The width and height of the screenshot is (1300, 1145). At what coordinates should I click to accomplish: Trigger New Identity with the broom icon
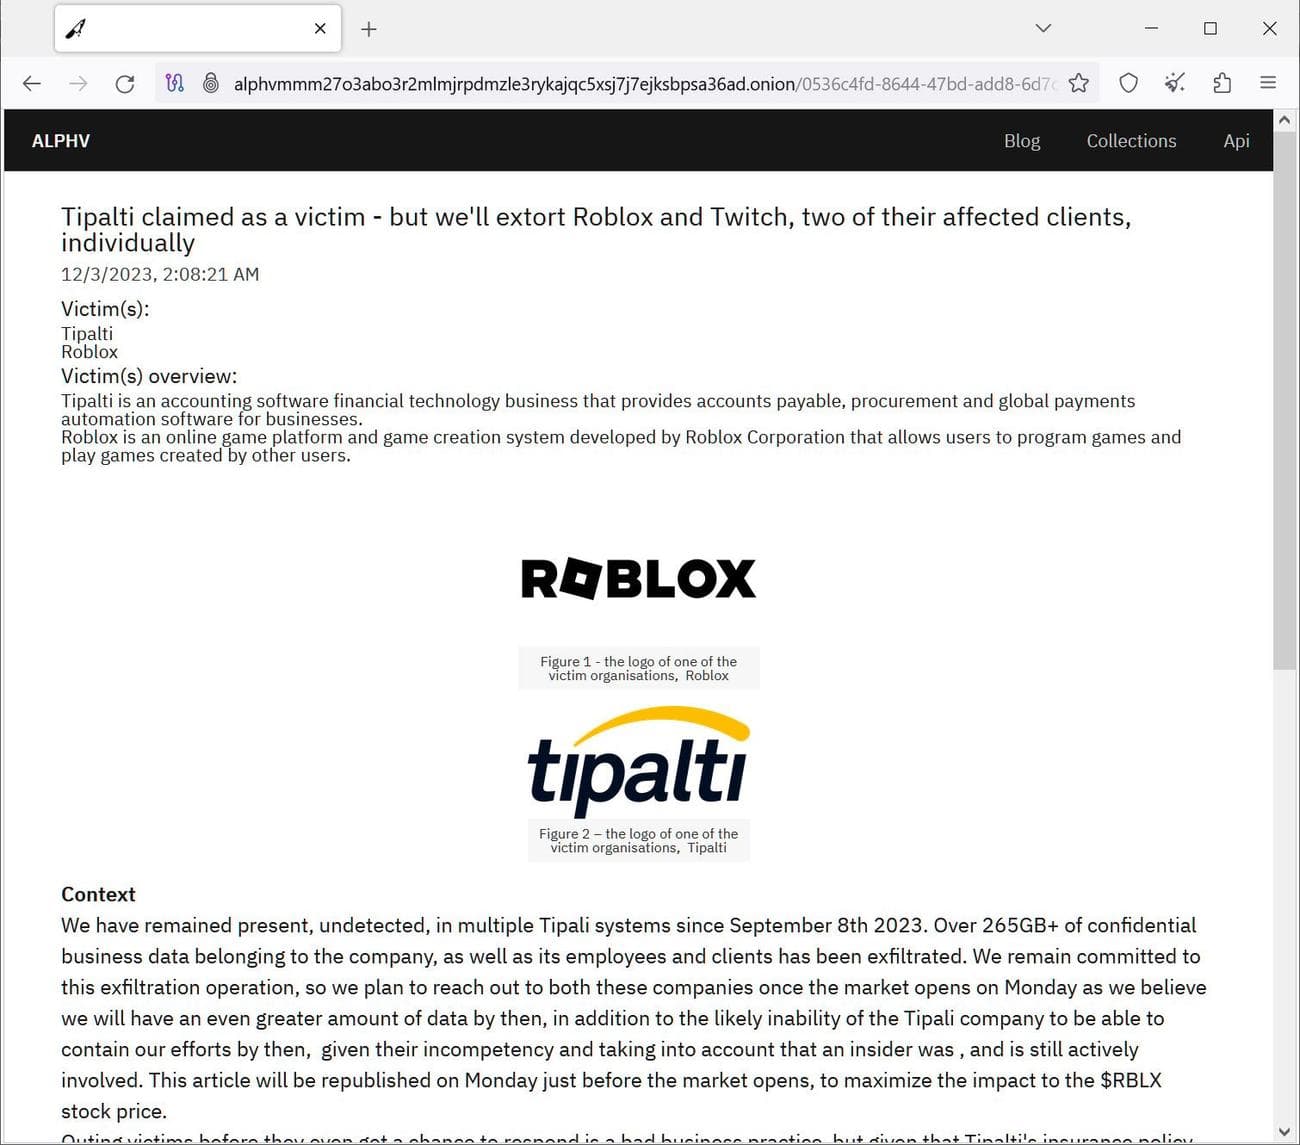(x=1174, y=83)
